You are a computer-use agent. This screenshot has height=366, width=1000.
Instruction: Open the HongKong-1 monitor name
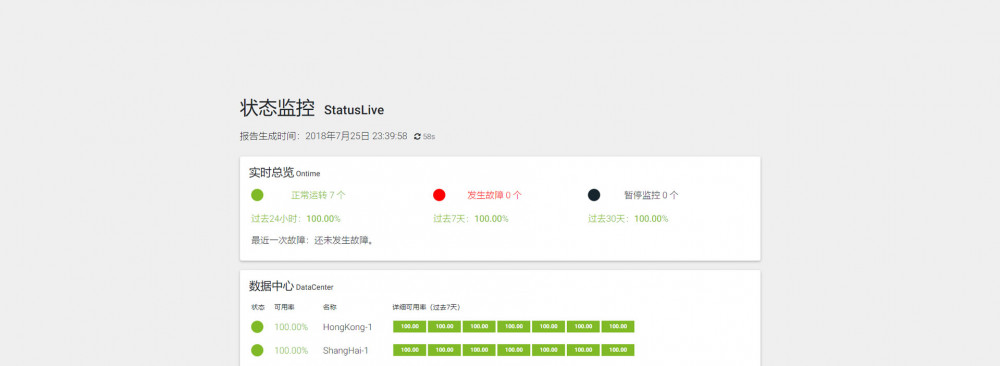[348, 327]
